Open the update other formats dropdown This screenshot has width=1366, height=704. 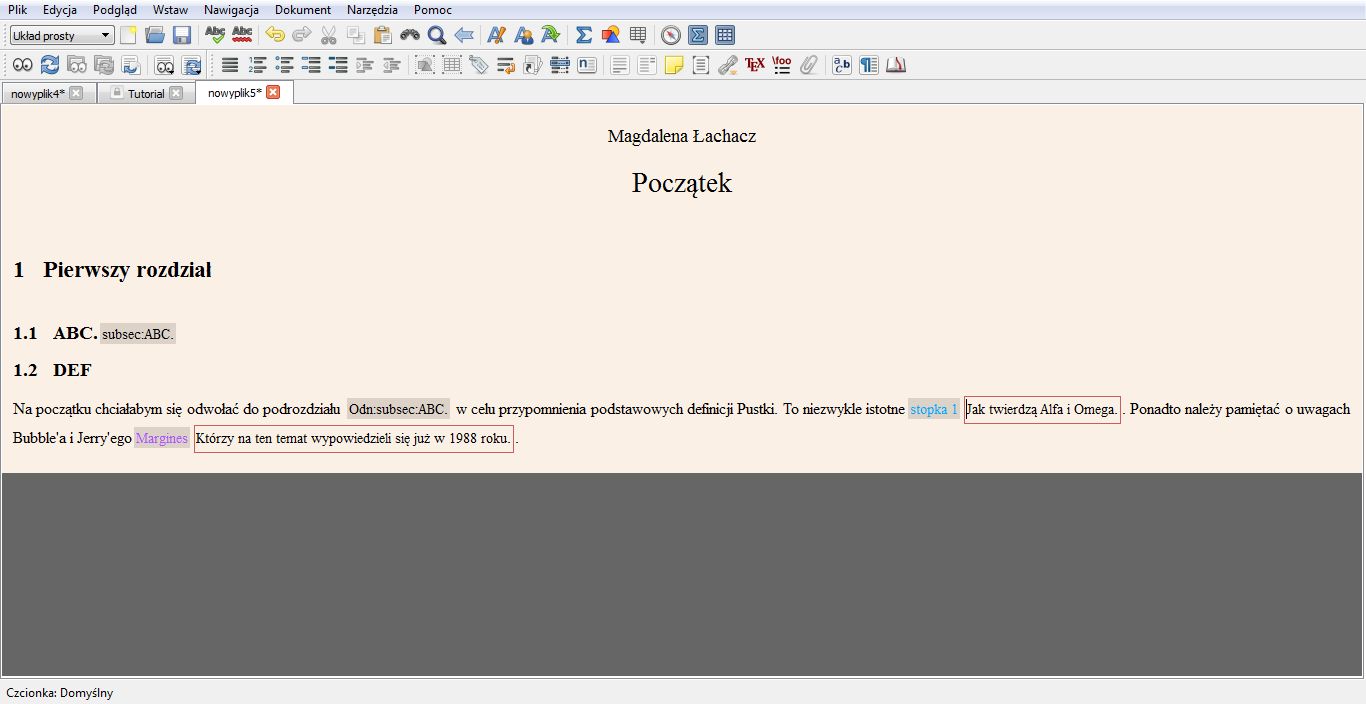point(192,65)
